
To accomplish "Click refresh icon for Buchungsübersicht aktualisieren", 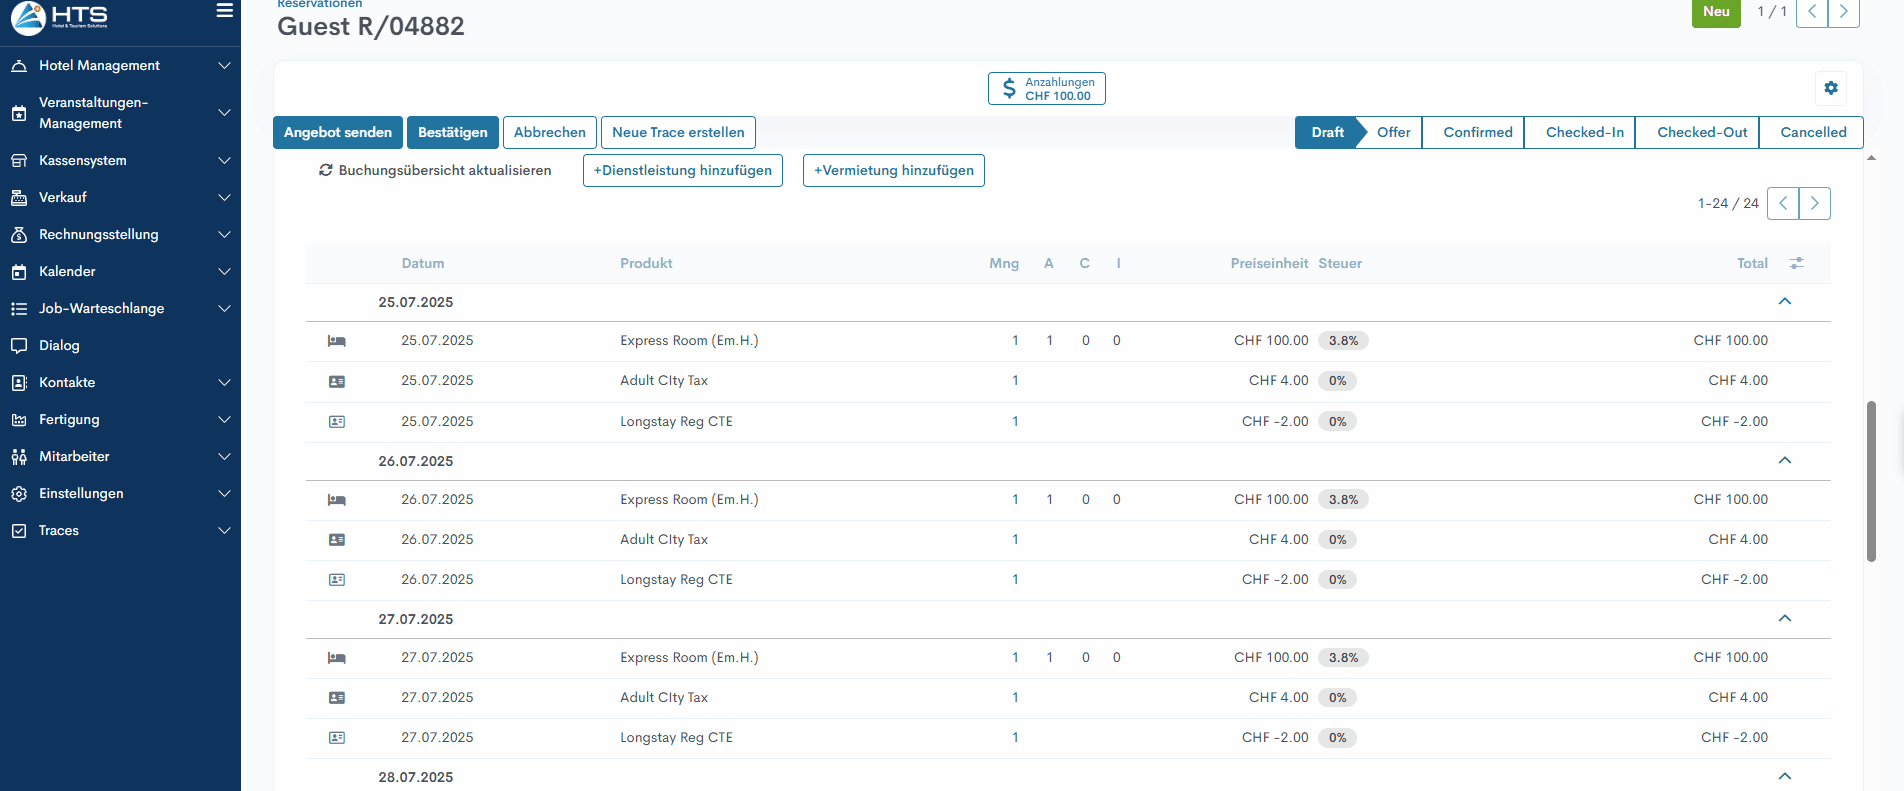I will point(326,170).
